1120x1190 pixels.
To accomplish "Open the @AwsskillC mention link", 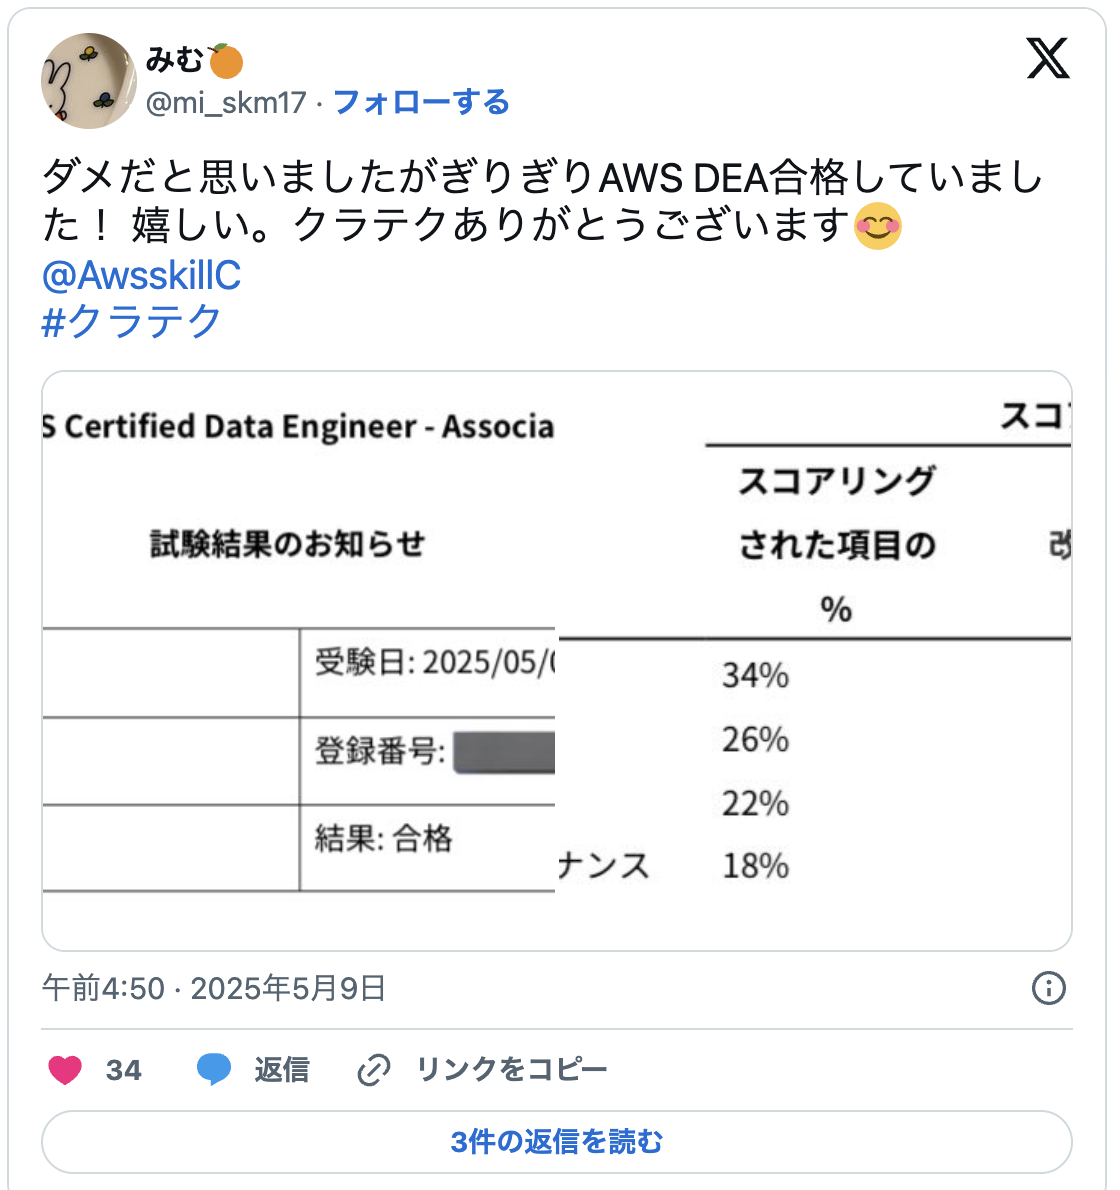I will 146,277.
